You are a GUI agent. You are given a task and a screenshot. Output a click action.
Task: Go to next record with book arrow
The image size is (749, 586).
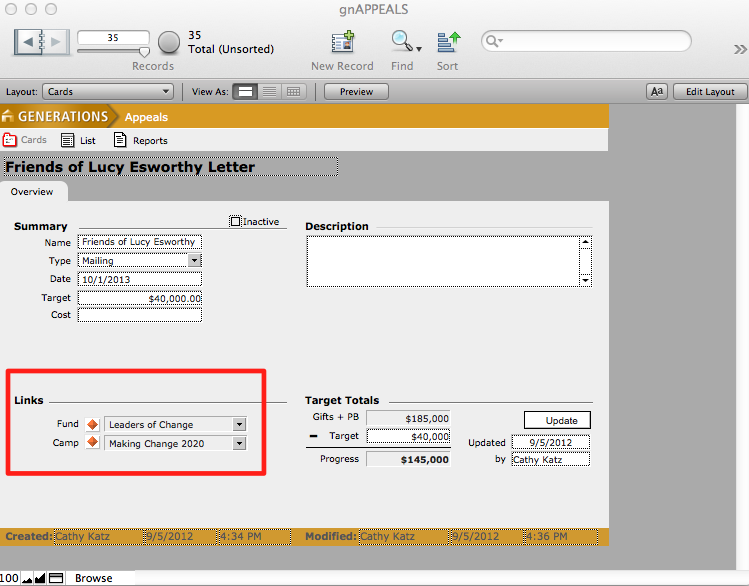56,42
